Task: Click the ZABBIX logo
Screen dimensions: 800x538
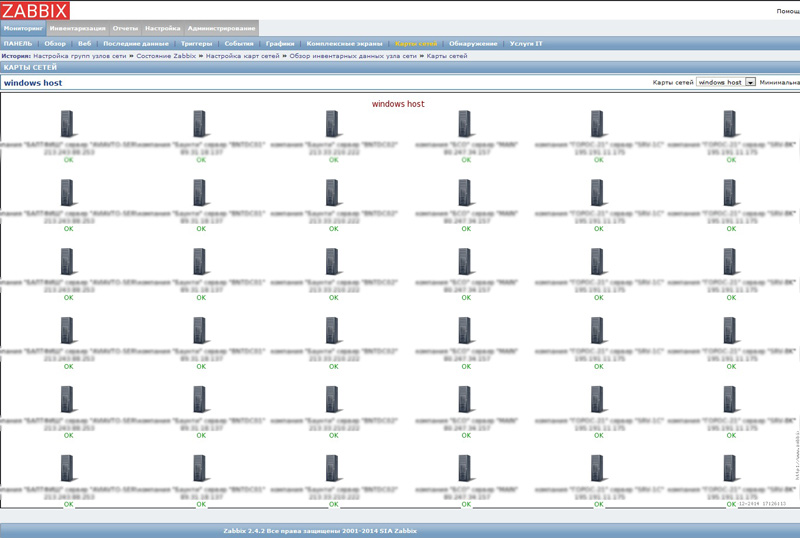Action: pos(35,11)
